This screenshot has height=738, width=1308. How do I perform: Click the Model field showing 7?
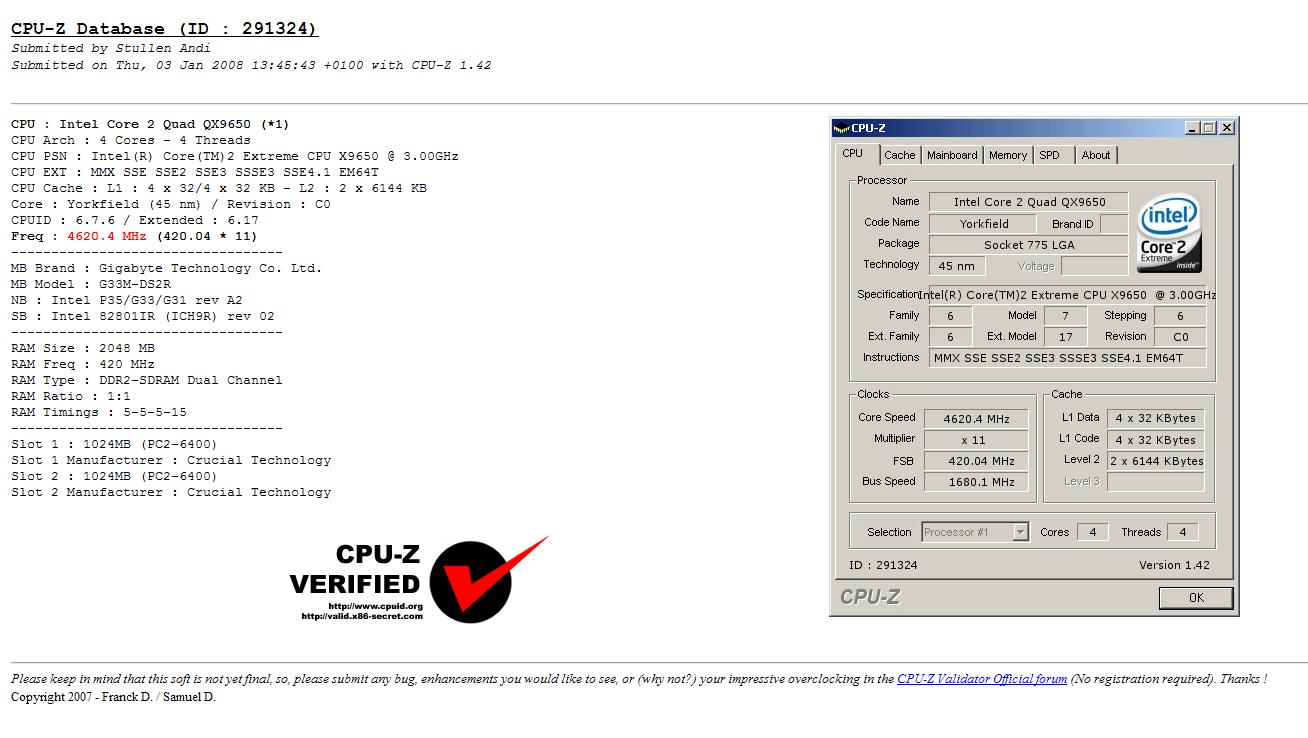tap(1065, 316)
